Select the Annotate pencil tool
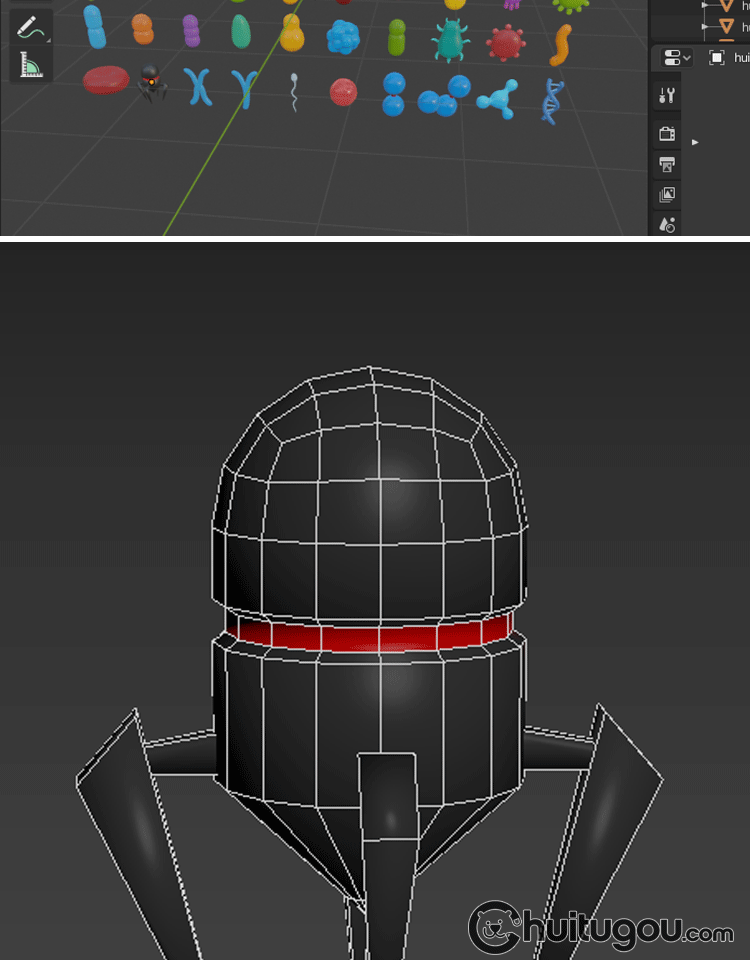This screenshot has width=750, height=960. point(31,28)
